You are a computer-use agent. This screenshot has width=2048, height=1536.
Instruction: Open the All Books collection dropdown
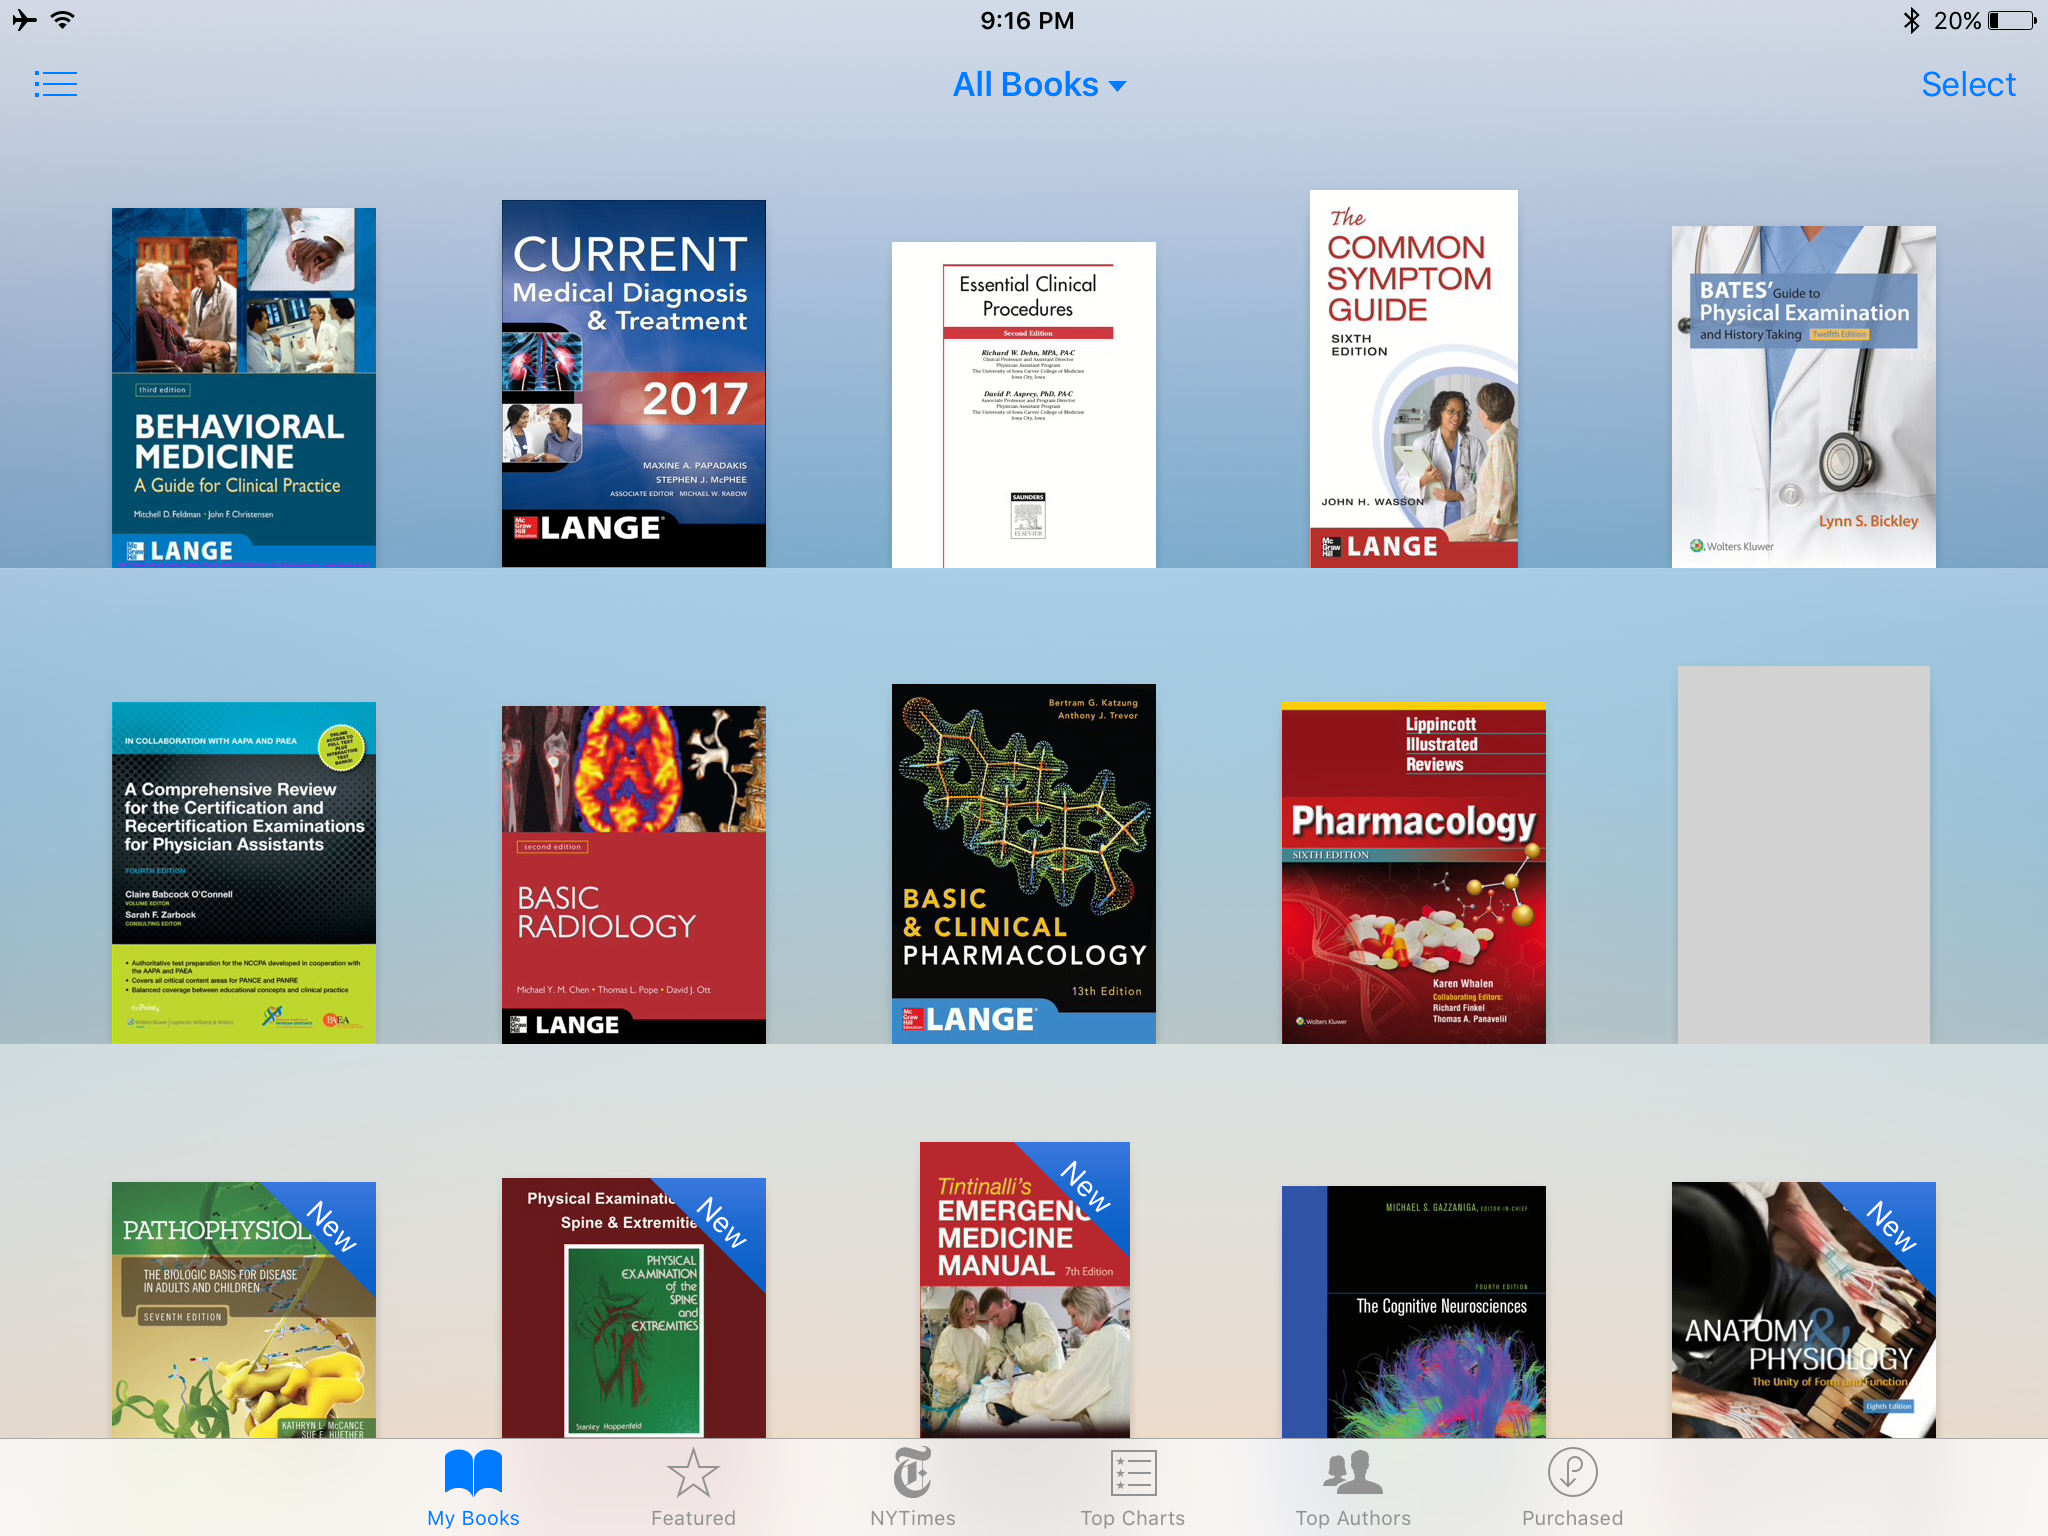[x=1038, y=85]
